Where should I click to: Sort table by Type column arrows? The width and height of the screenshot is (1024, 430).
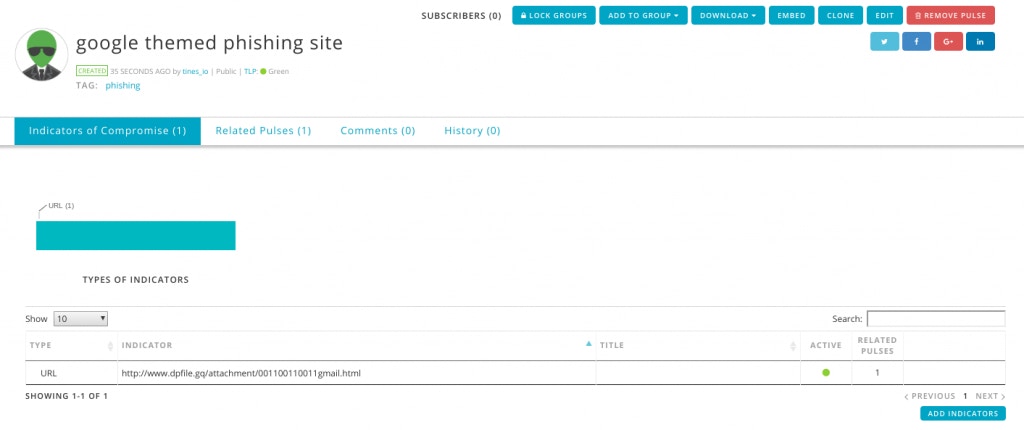pos(110,346)
